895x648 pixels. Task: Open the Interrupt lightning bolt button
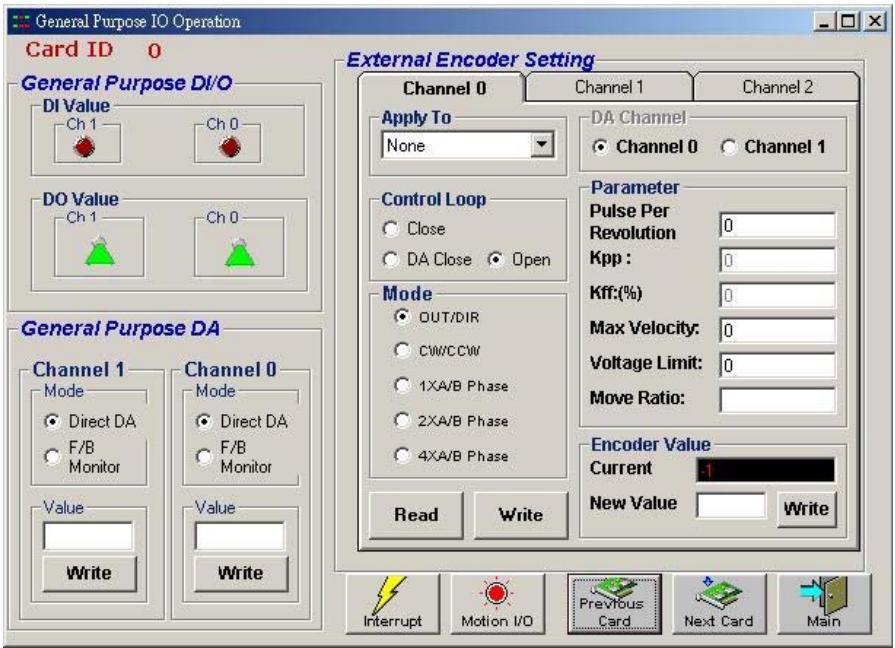click(393, 603)
